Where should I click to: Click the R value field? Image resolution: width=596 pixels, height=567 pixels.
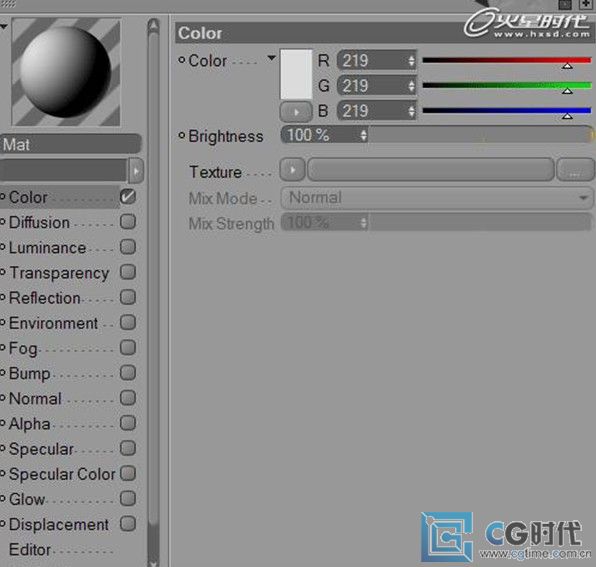click(372, 60)
